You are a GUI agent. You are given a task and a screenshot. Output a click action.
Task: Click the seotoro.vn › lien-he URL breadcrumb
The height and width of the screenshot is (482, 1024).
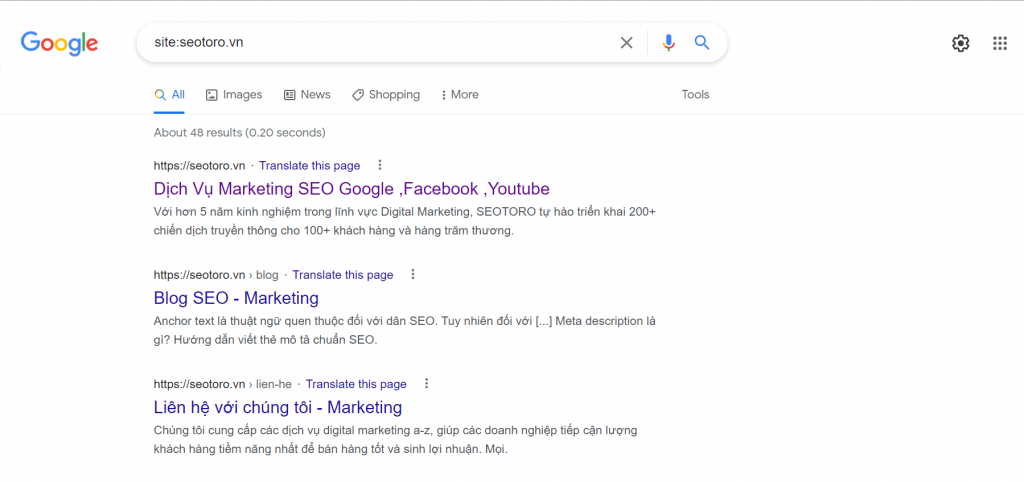(223, 384)
